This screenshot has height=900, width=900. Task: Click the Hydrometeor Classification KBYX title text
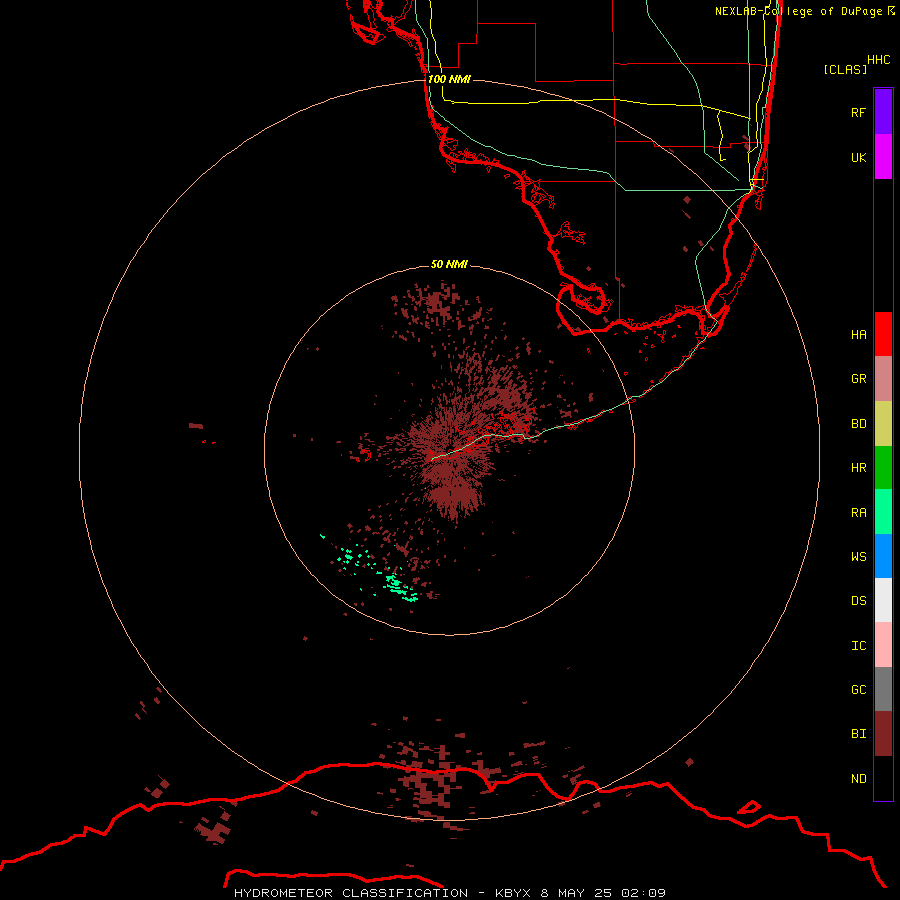click(x=449, y=893)
